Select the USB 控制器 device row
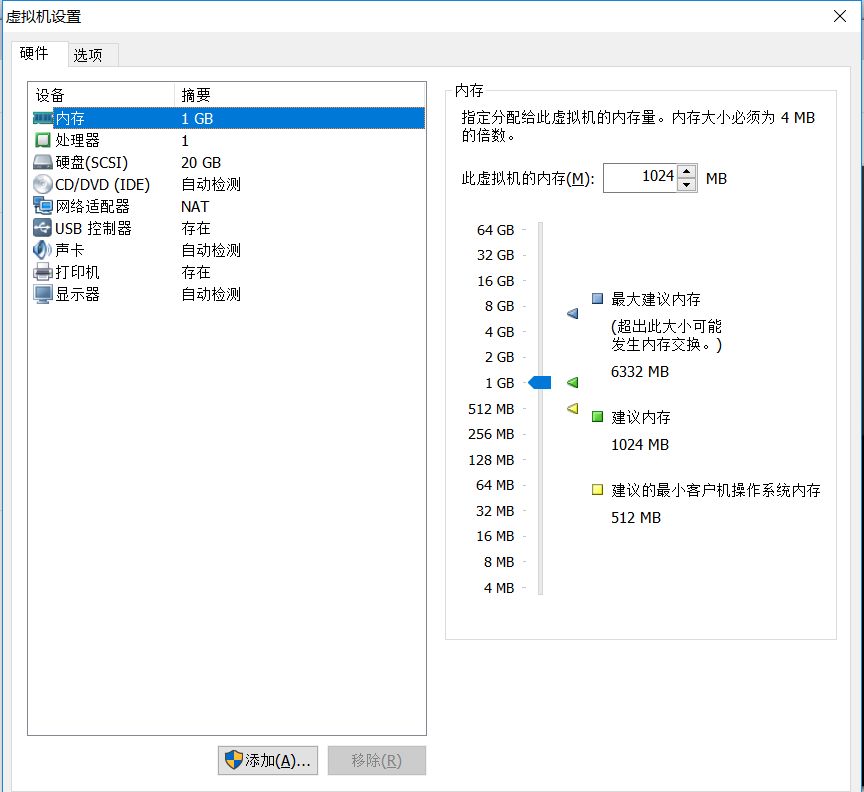864x792 pixels. [x=228, y=228]
